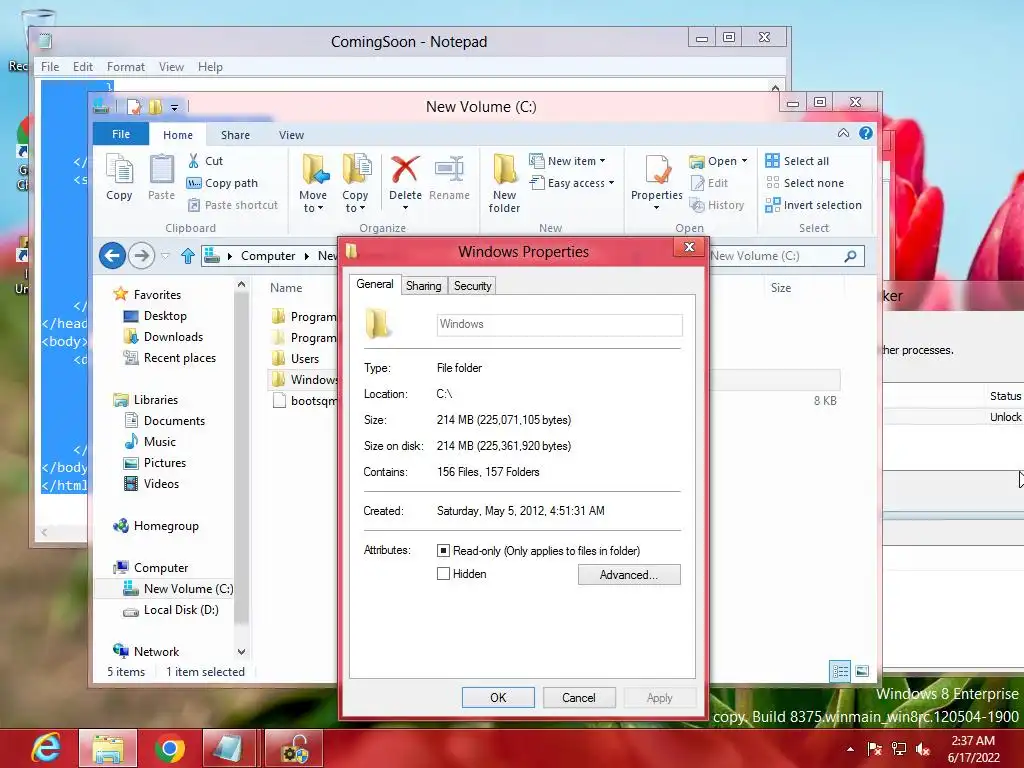
Task: Switch to large icons view in status bar
Action: (x=862, y=671)
